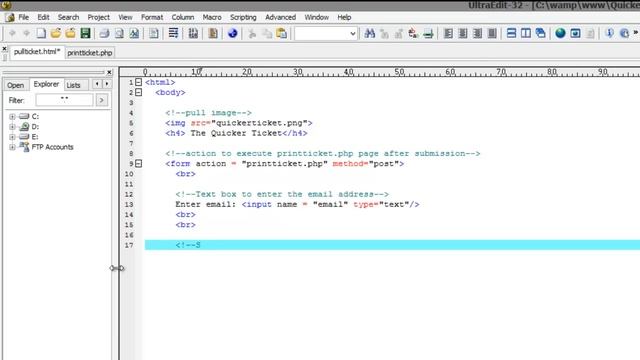
Task: Open the Macro menu
Action: (x=212, y=17)
